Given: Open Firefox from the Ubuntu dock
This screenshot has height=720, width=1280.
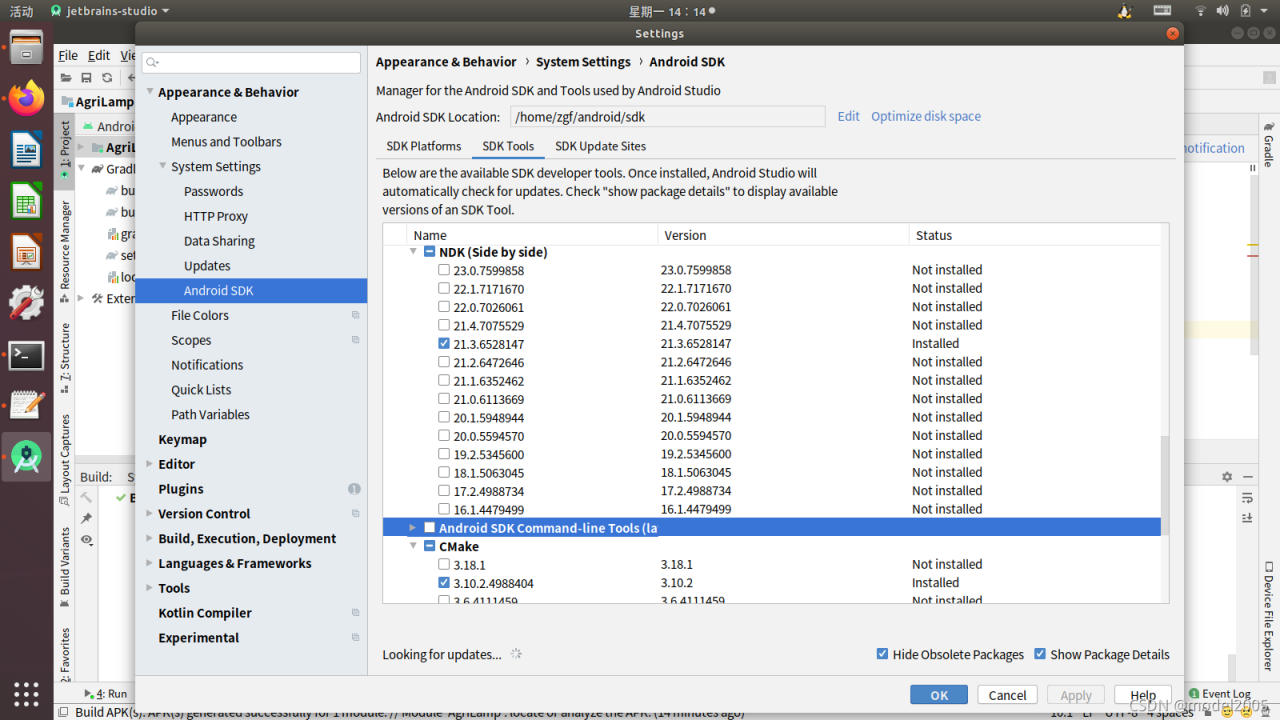Looking at the screenshot, I should point(27,98).
